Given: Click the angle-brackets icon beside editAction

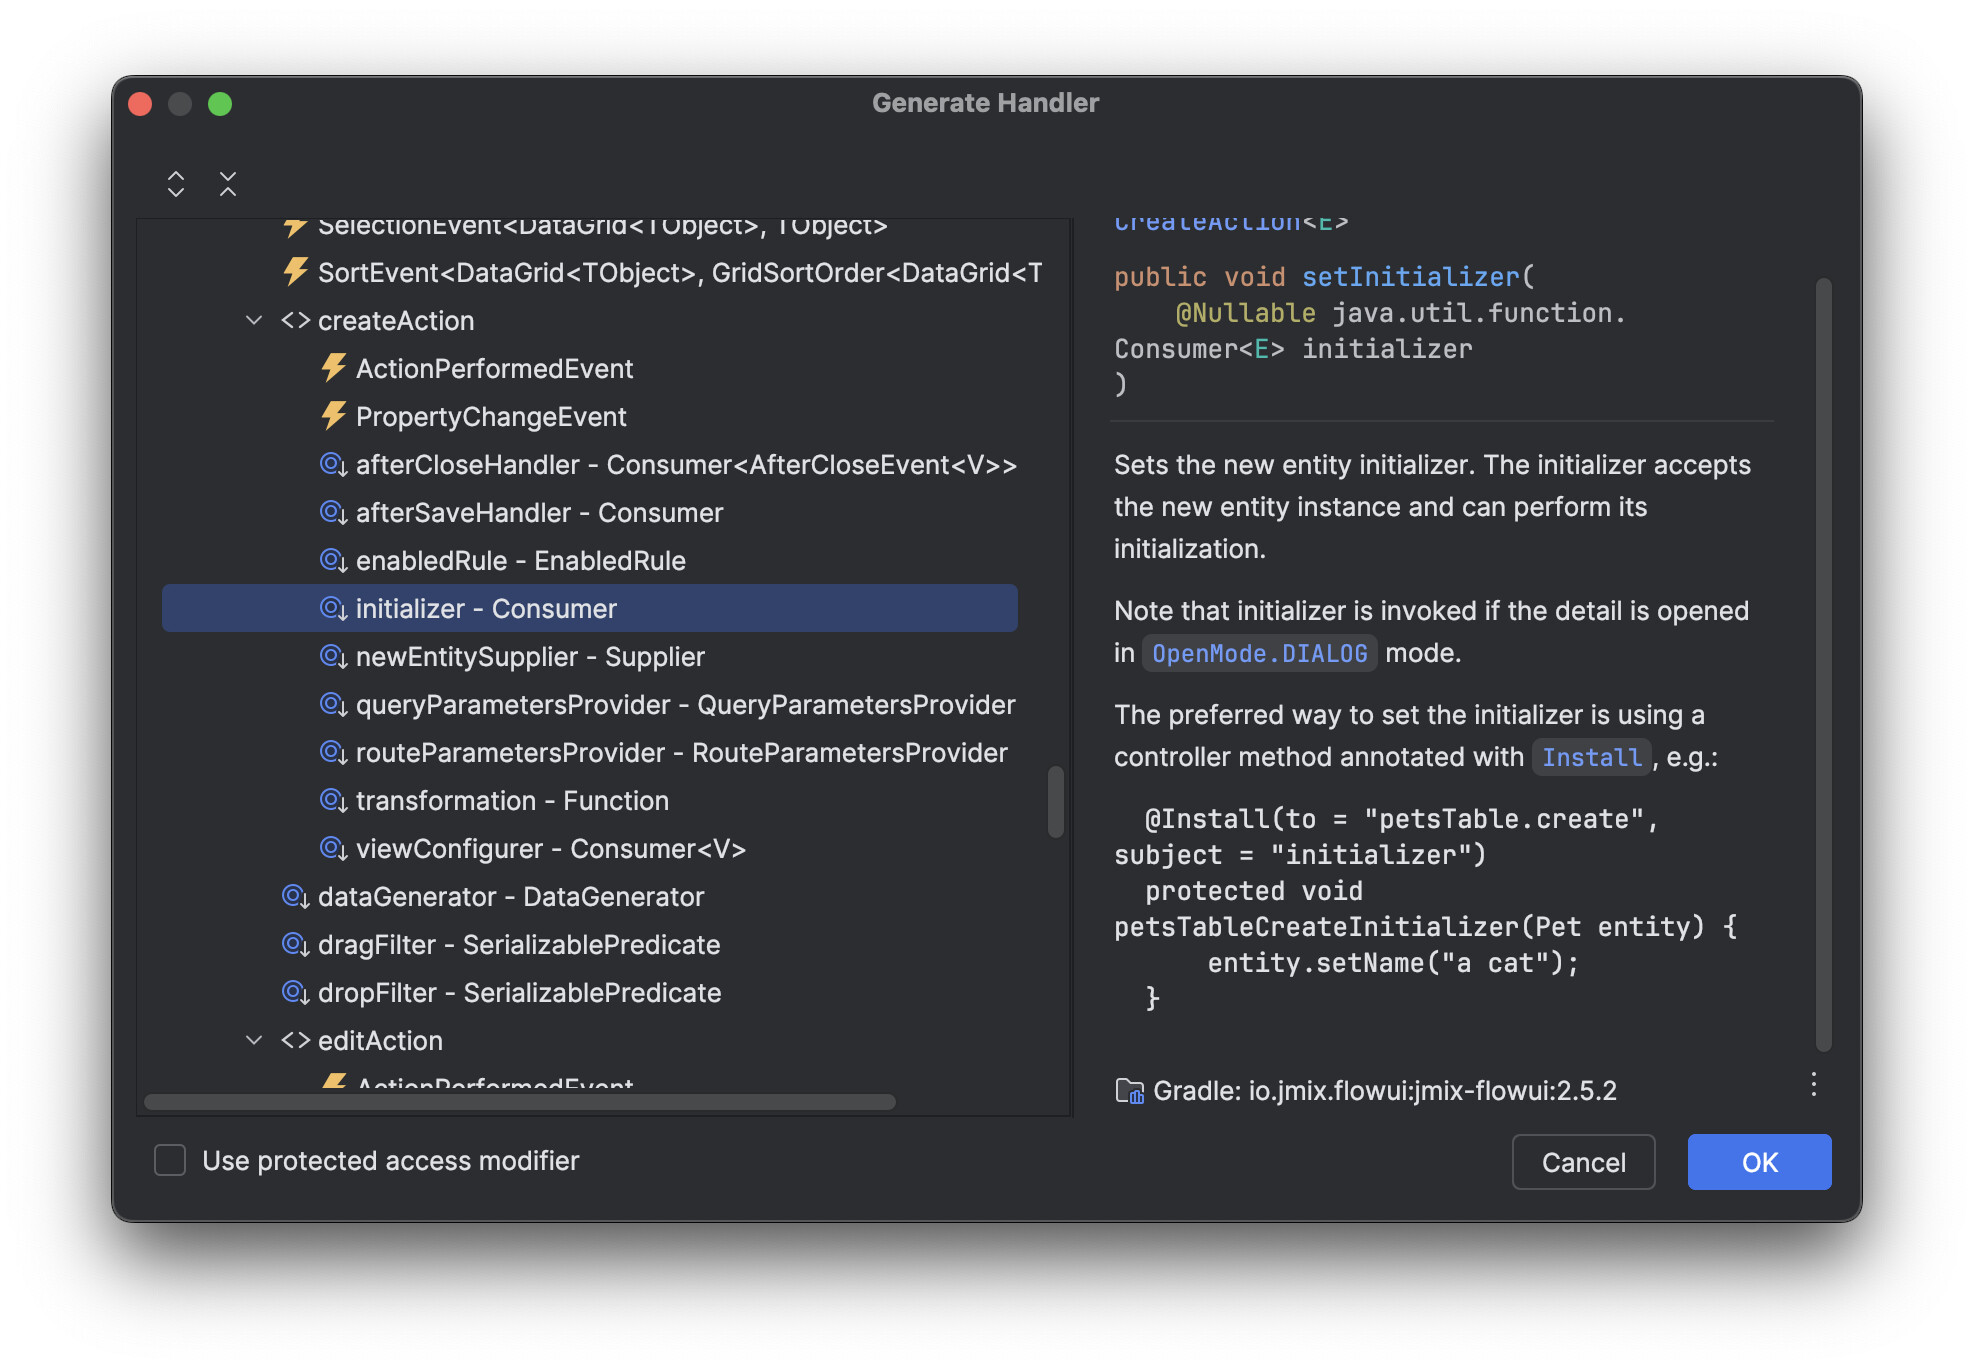Looking at the screenshot, I should click(x=295, y=1040).
